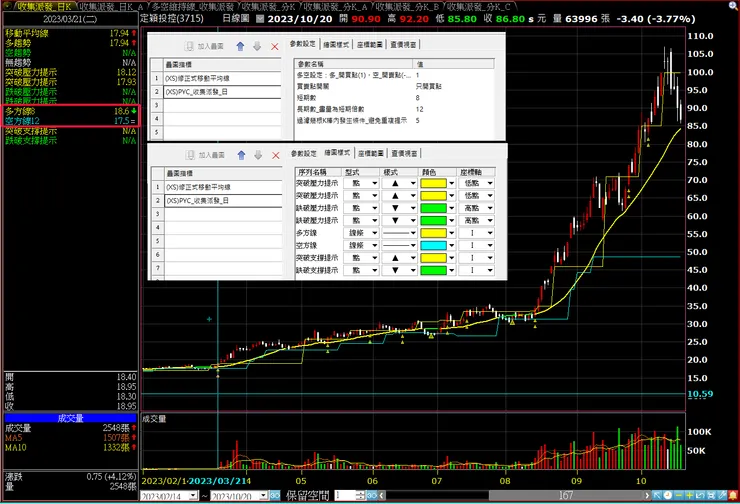Select (XS)PYC_收集派發_日 row in the lower panel list
Screen dimensions: 740x504
pyautogui.click(x=223, y=201)
